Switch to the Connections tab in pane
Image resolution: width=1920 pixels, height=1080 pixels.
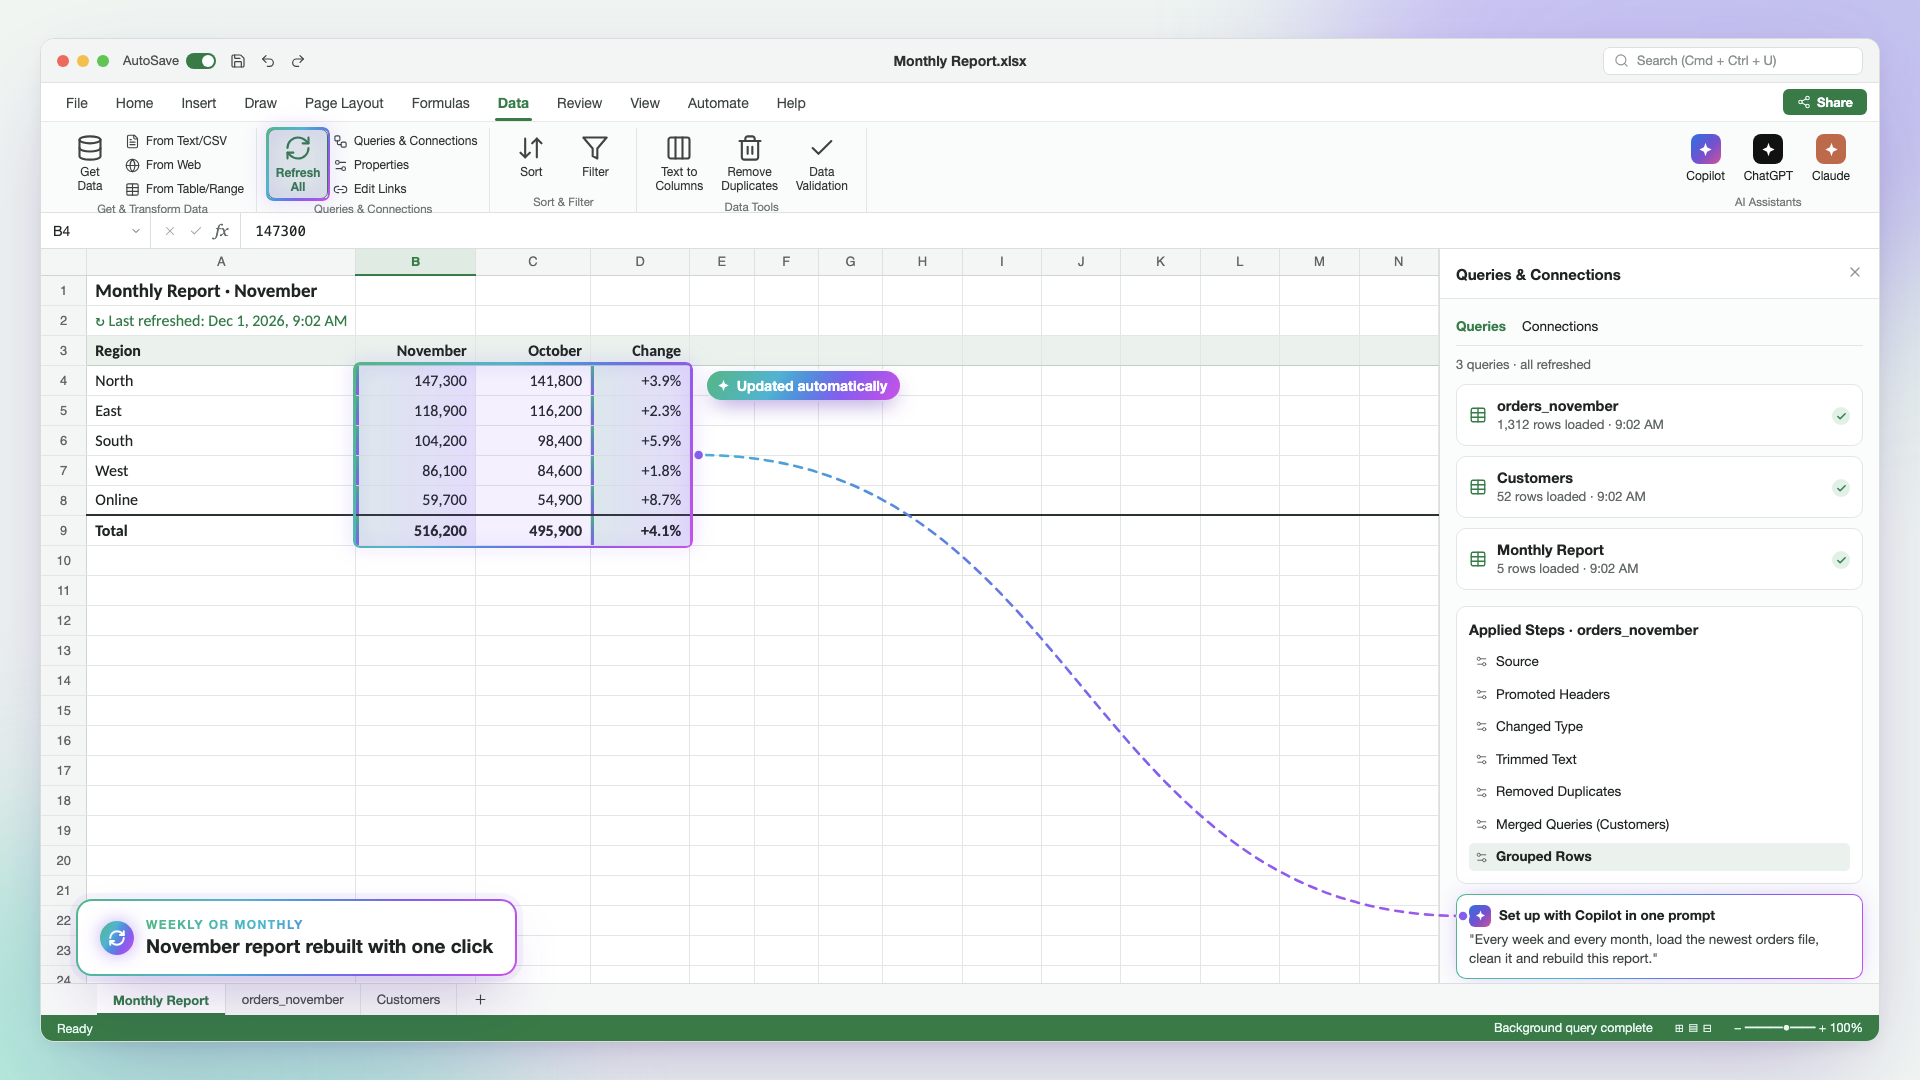point(1559,327)
